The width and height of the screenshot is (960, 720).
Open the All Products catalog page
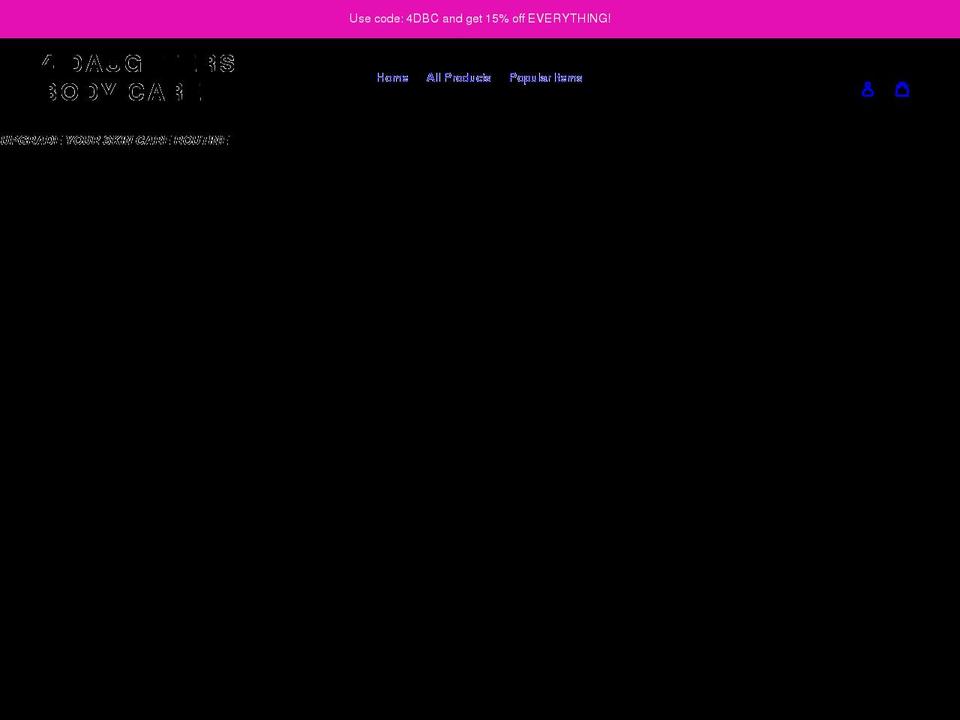[x=459, y=77]
